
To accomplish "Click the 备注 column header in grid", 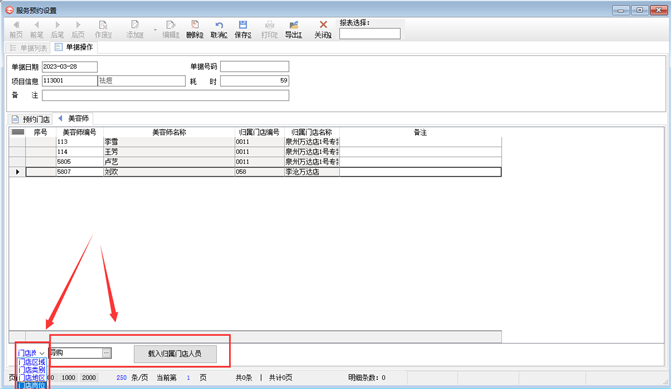I will tap(420, 132).
